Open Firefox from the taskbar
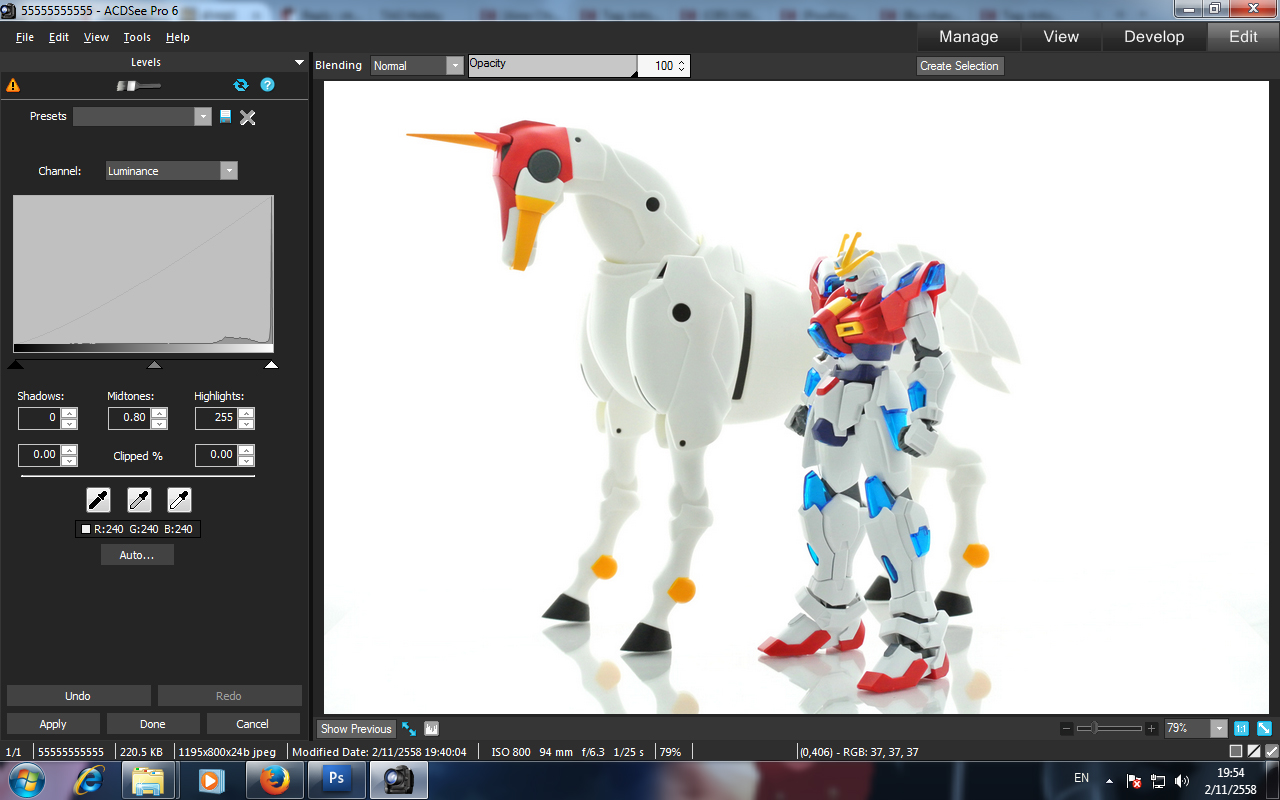Viewport: 1280px width, 800px height. [x=273, y=779]
